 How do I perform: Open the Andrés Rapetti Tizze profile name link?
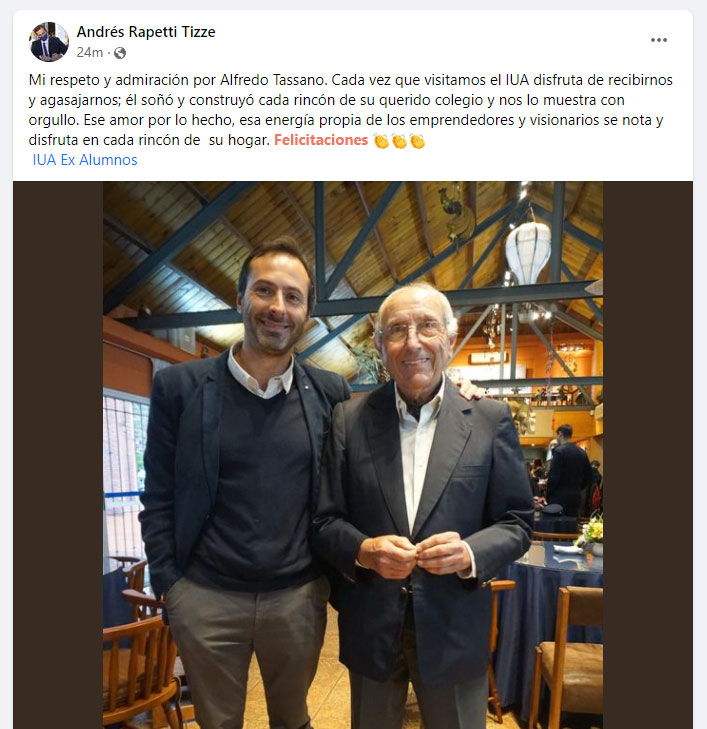pyautogui.click(x=146, y=32)
